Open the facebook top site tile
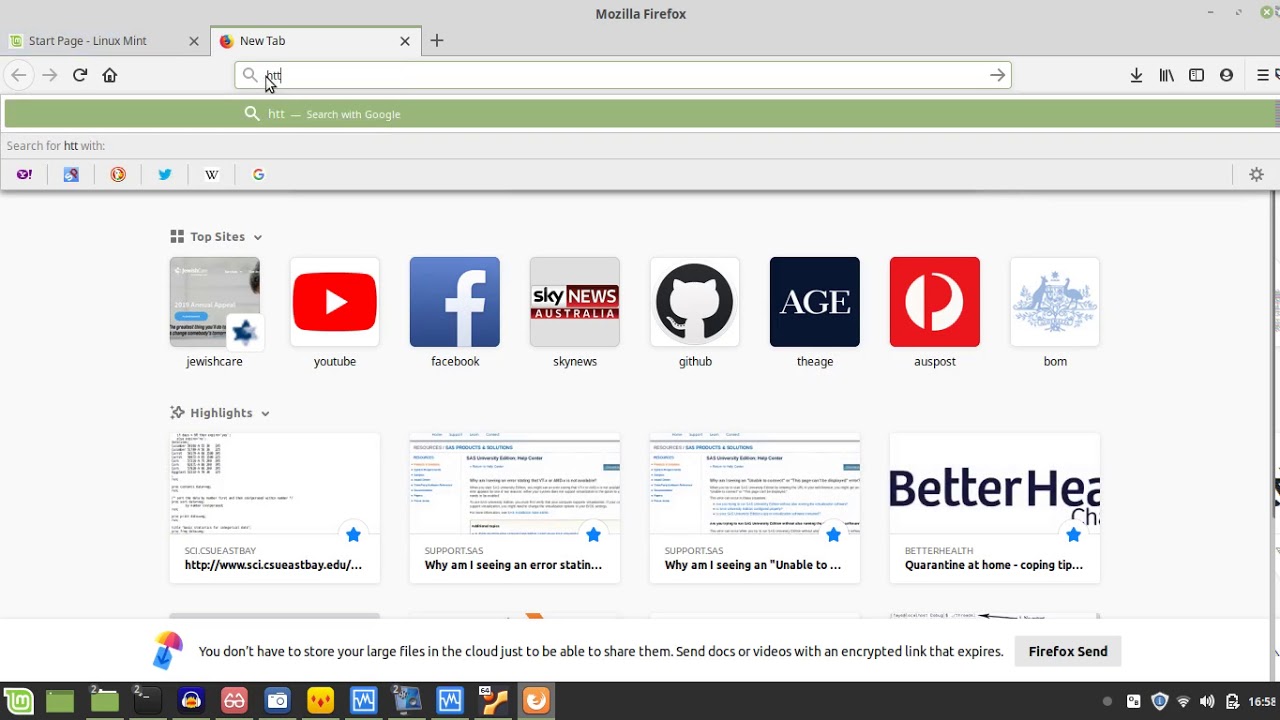 click(455, 313)
